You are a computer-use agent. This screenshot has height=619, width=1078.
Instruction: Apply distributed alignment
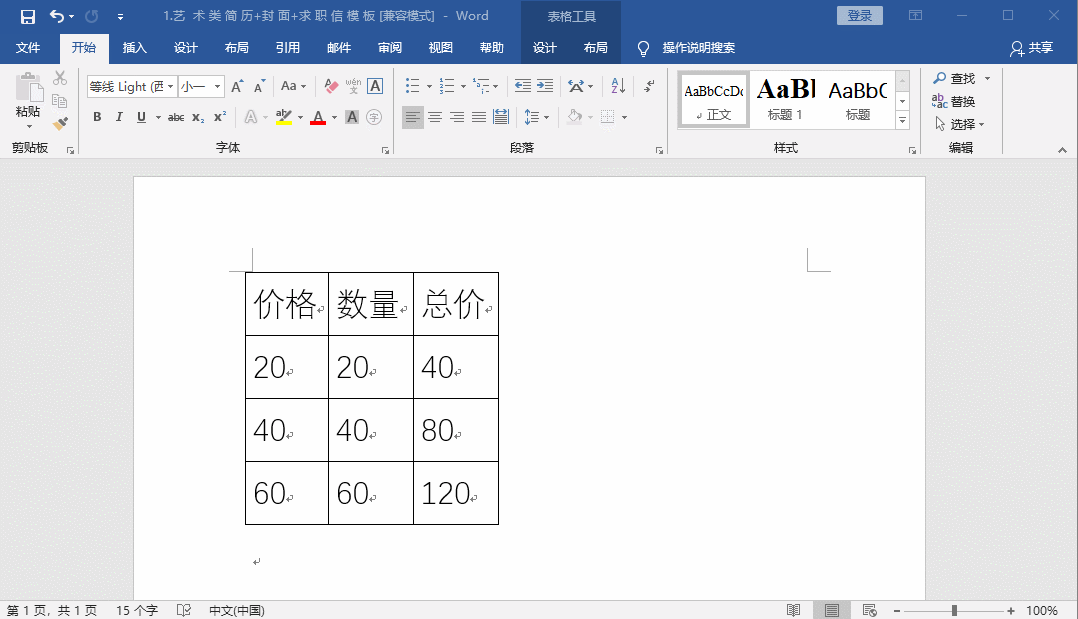click(501, 117)
